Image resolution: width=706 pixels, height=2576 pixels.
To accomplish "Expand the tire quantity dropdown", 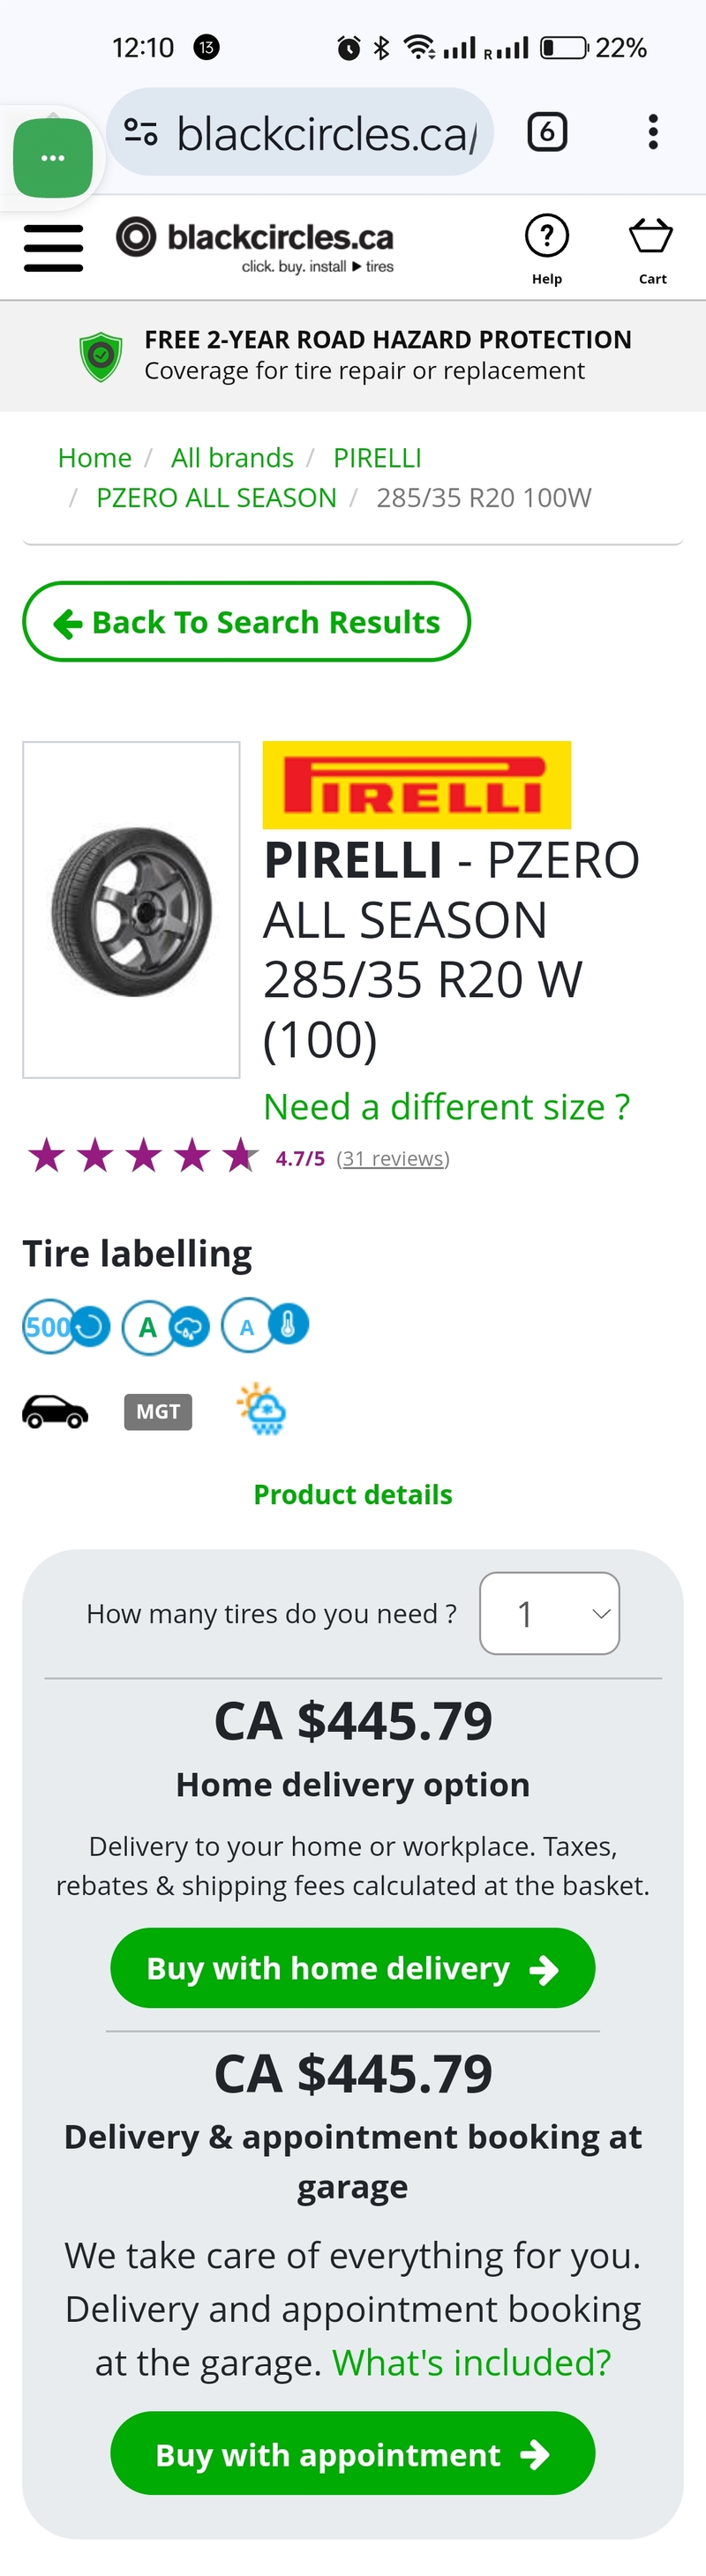I will pyautogui.click(x=549, y=1613).
